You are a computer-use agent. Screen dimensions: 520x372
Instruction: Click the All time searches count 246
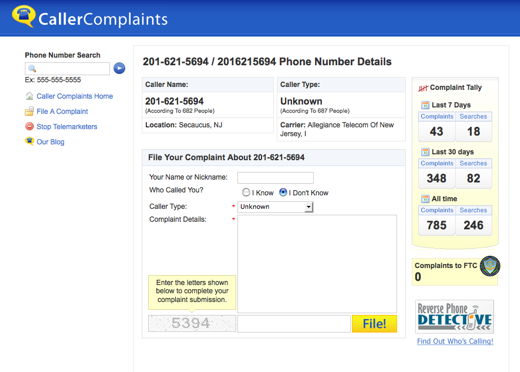474,225
